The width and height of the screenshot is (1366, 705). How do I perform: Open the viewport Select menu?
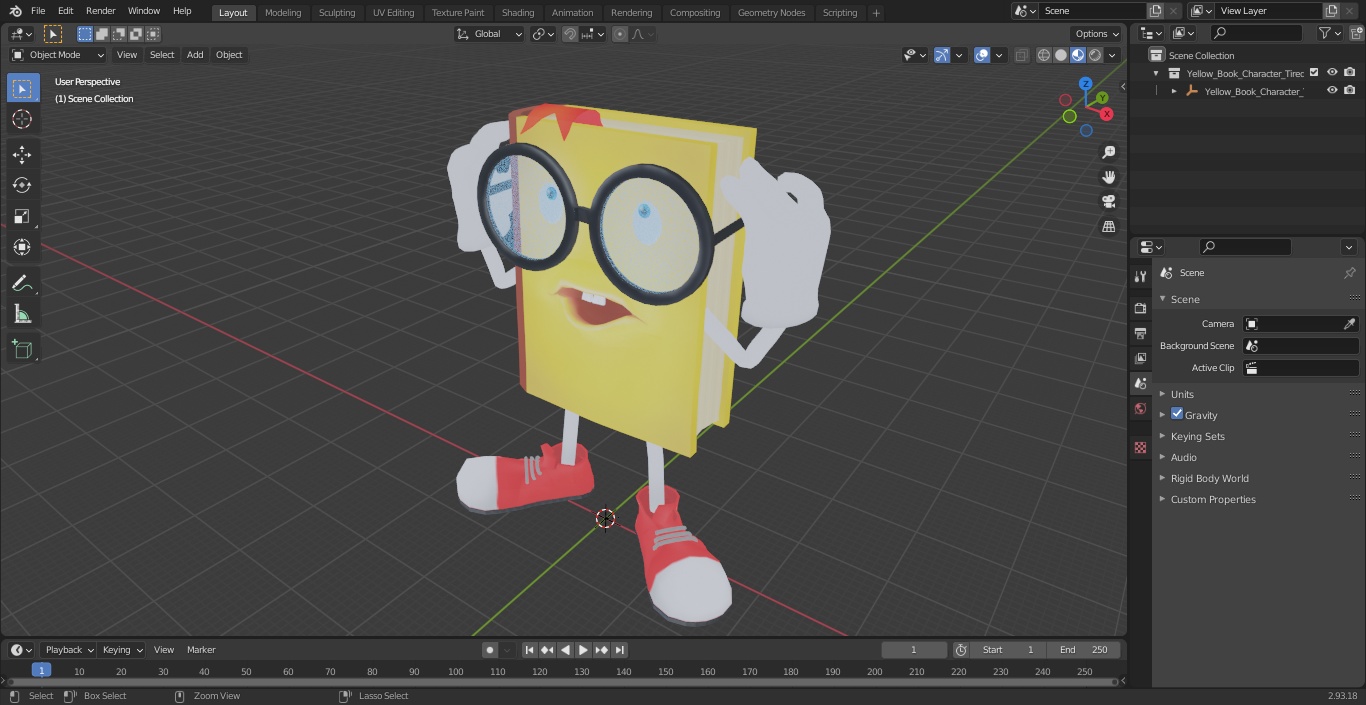coord(162,55)
